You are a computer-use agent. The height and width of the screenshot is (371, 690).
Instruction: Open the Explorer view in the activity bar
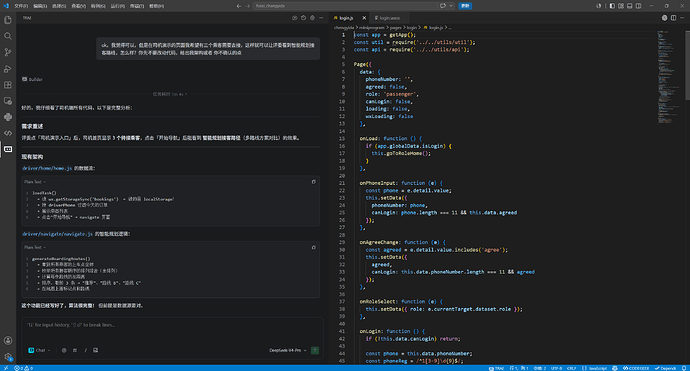pos(8,20)
